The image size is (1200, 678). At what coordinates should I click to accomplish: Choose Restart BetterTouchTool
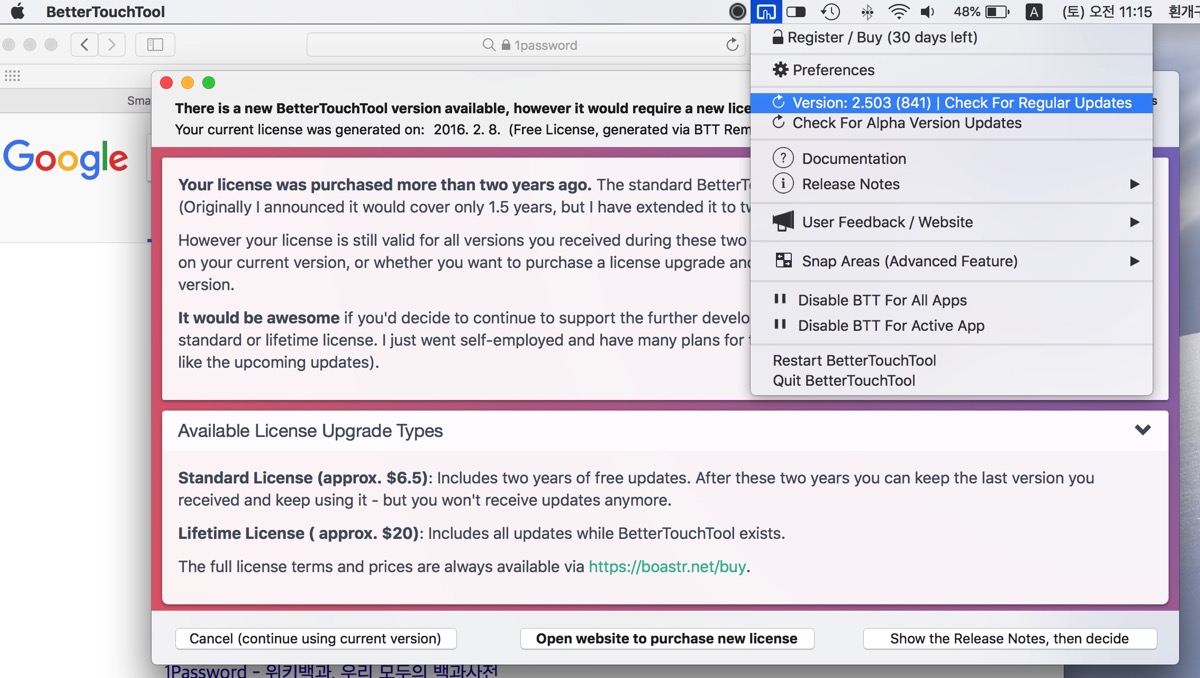coord(951,360)
